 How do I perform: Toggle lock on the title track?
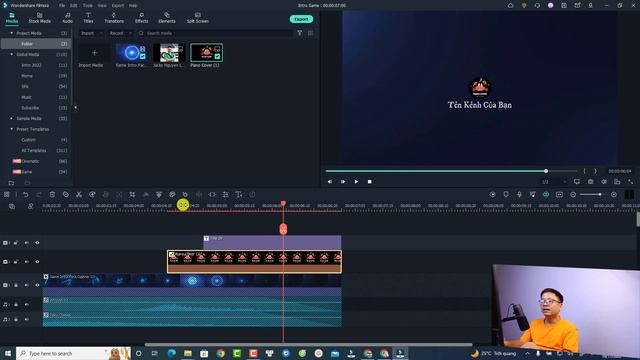(x=16, y=243)
